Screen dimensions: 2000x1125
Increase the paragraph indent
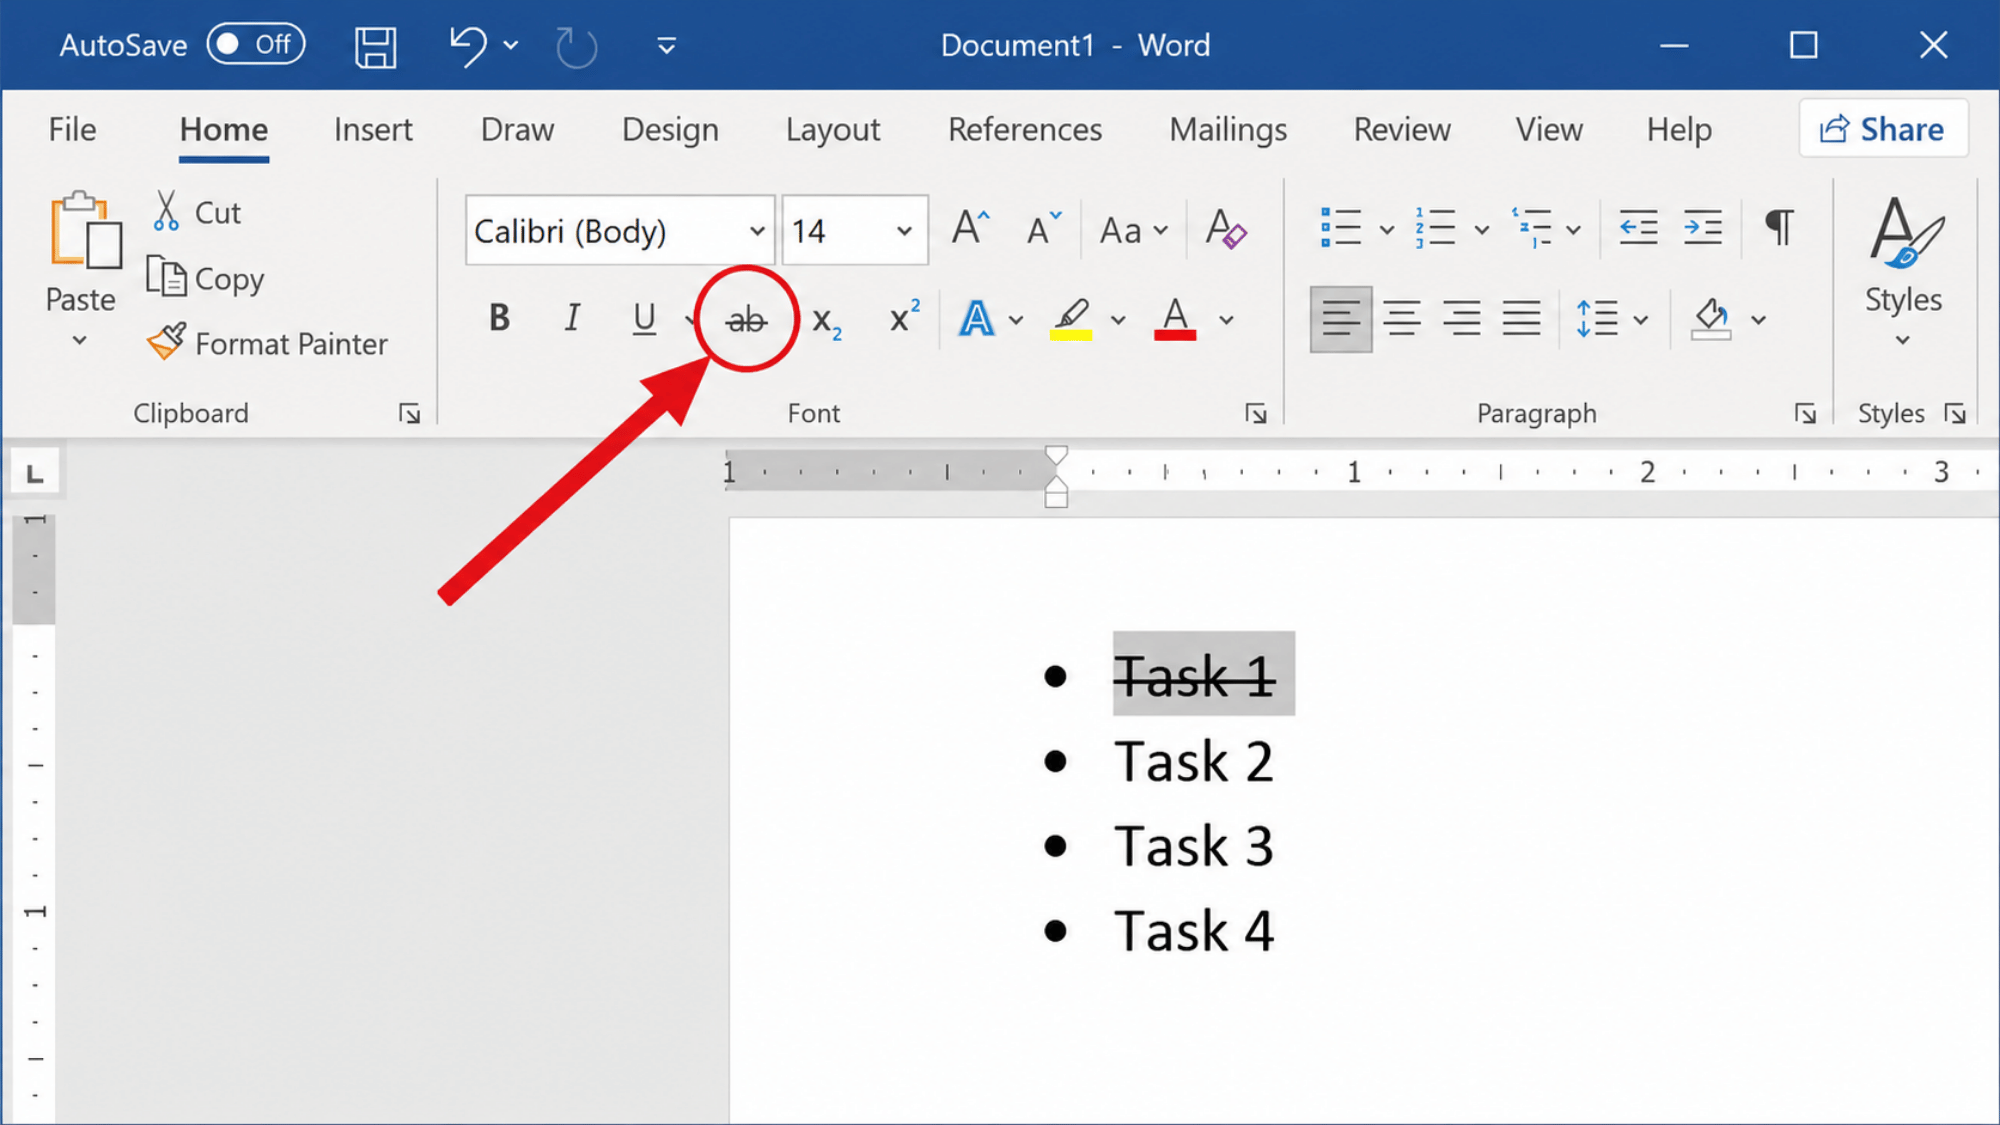1702,228
